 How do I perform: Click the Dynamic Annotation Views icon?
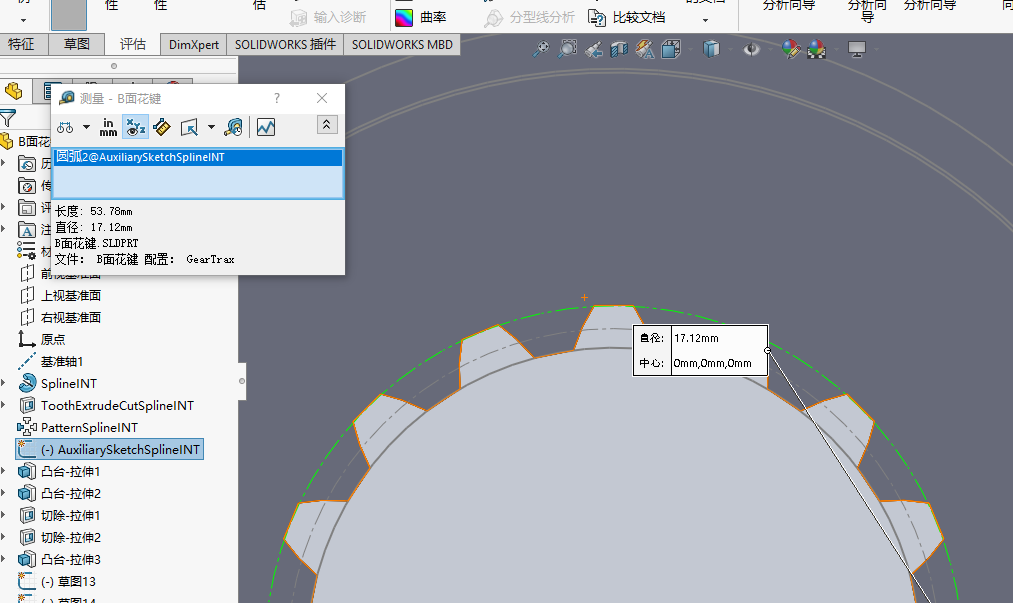coord(645,49)
